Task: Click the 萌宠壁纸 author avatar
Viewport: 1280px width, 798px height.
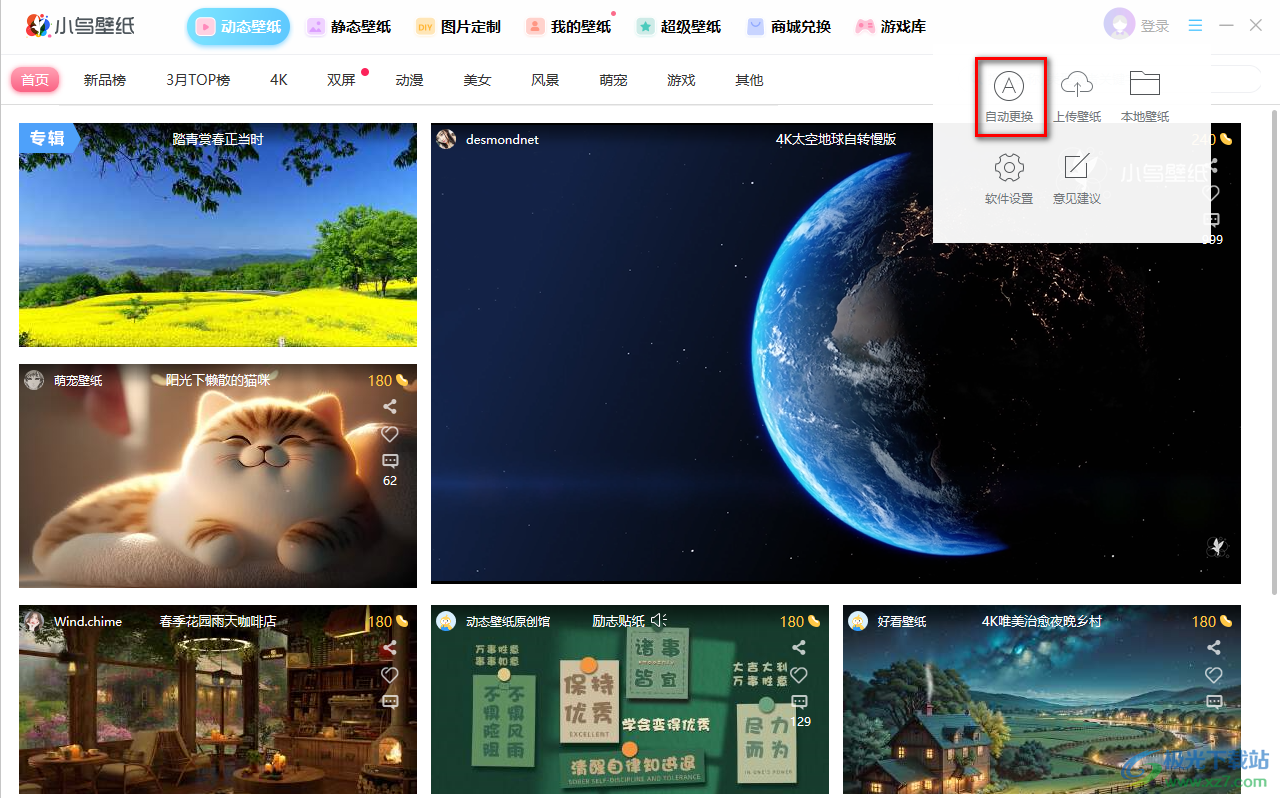Action: coord(34,380)
